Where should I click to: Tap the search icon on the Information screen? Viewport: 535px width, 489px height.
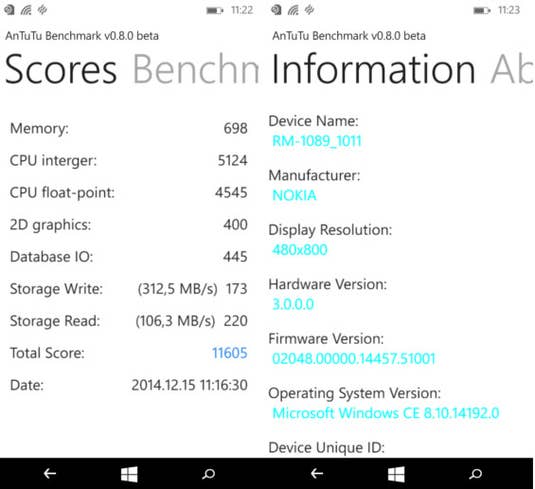click(476, 474)
